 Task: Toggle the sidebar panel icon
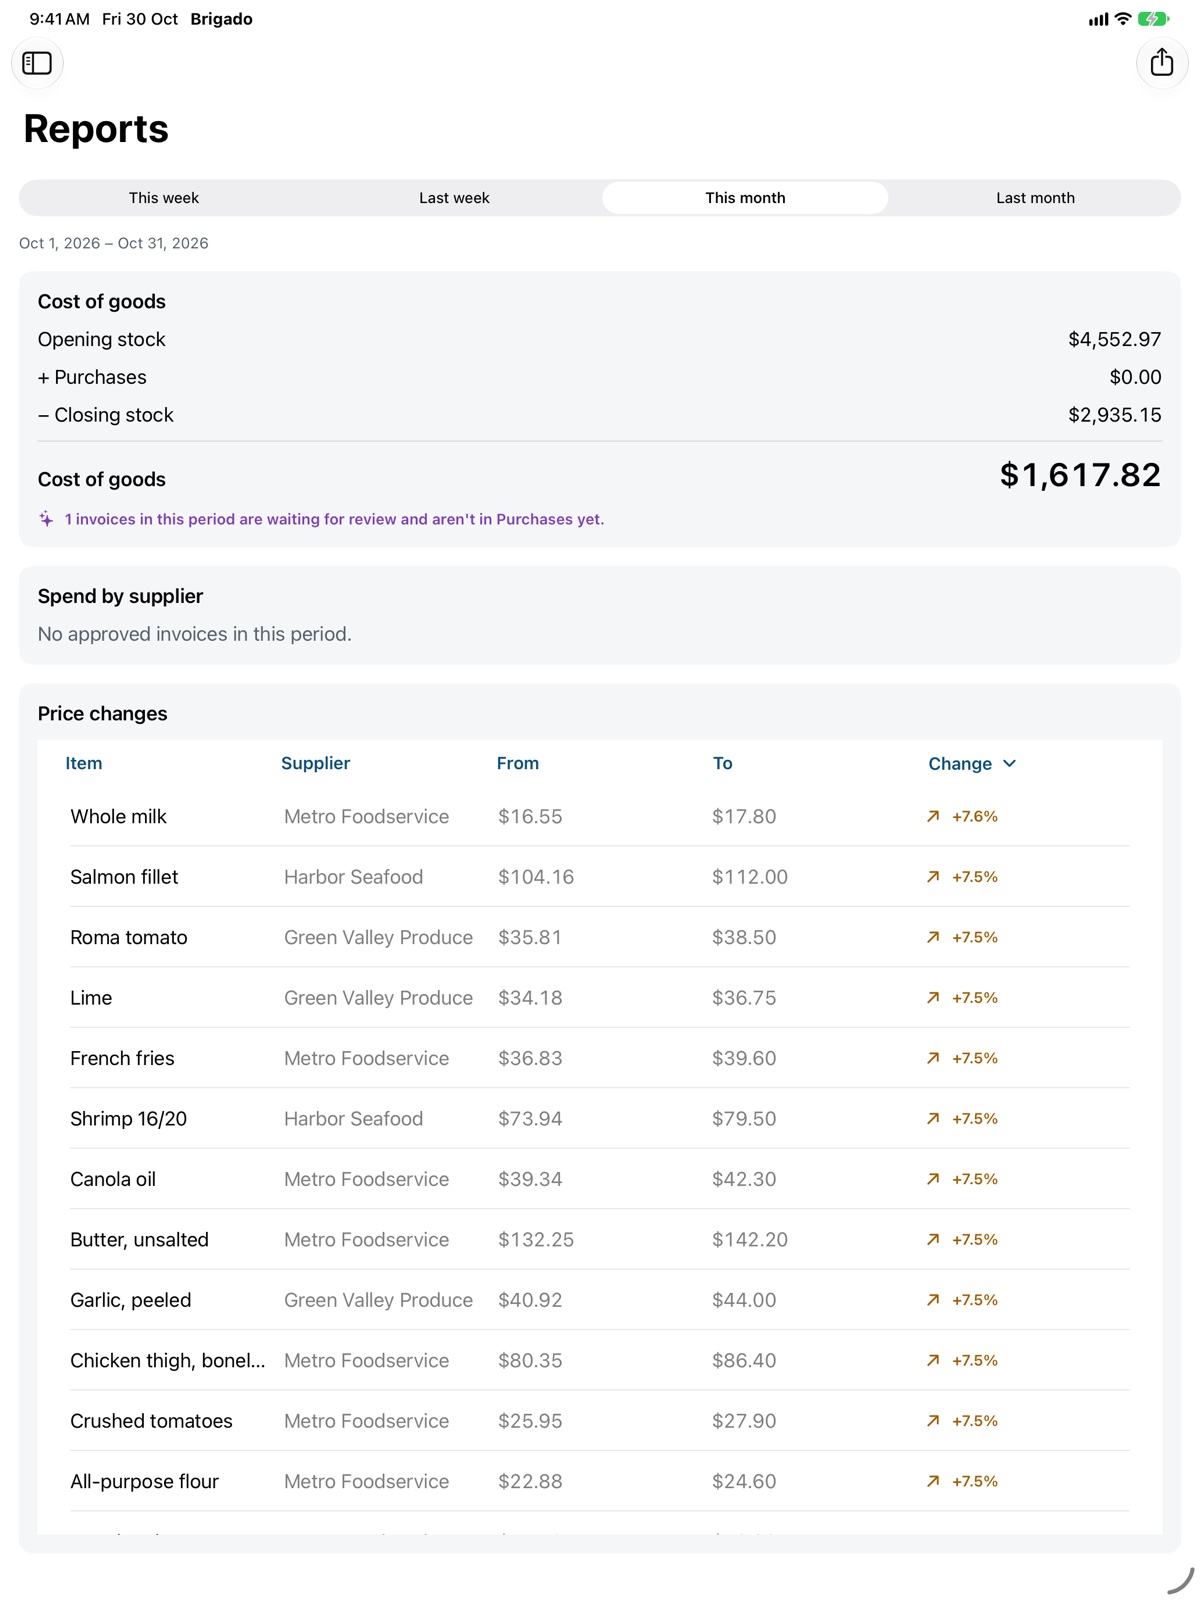[37, 63]
